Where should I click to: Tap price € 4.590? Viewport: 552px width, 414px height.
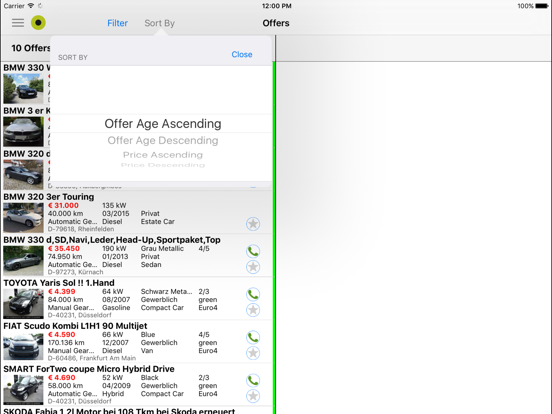(62, 334)
